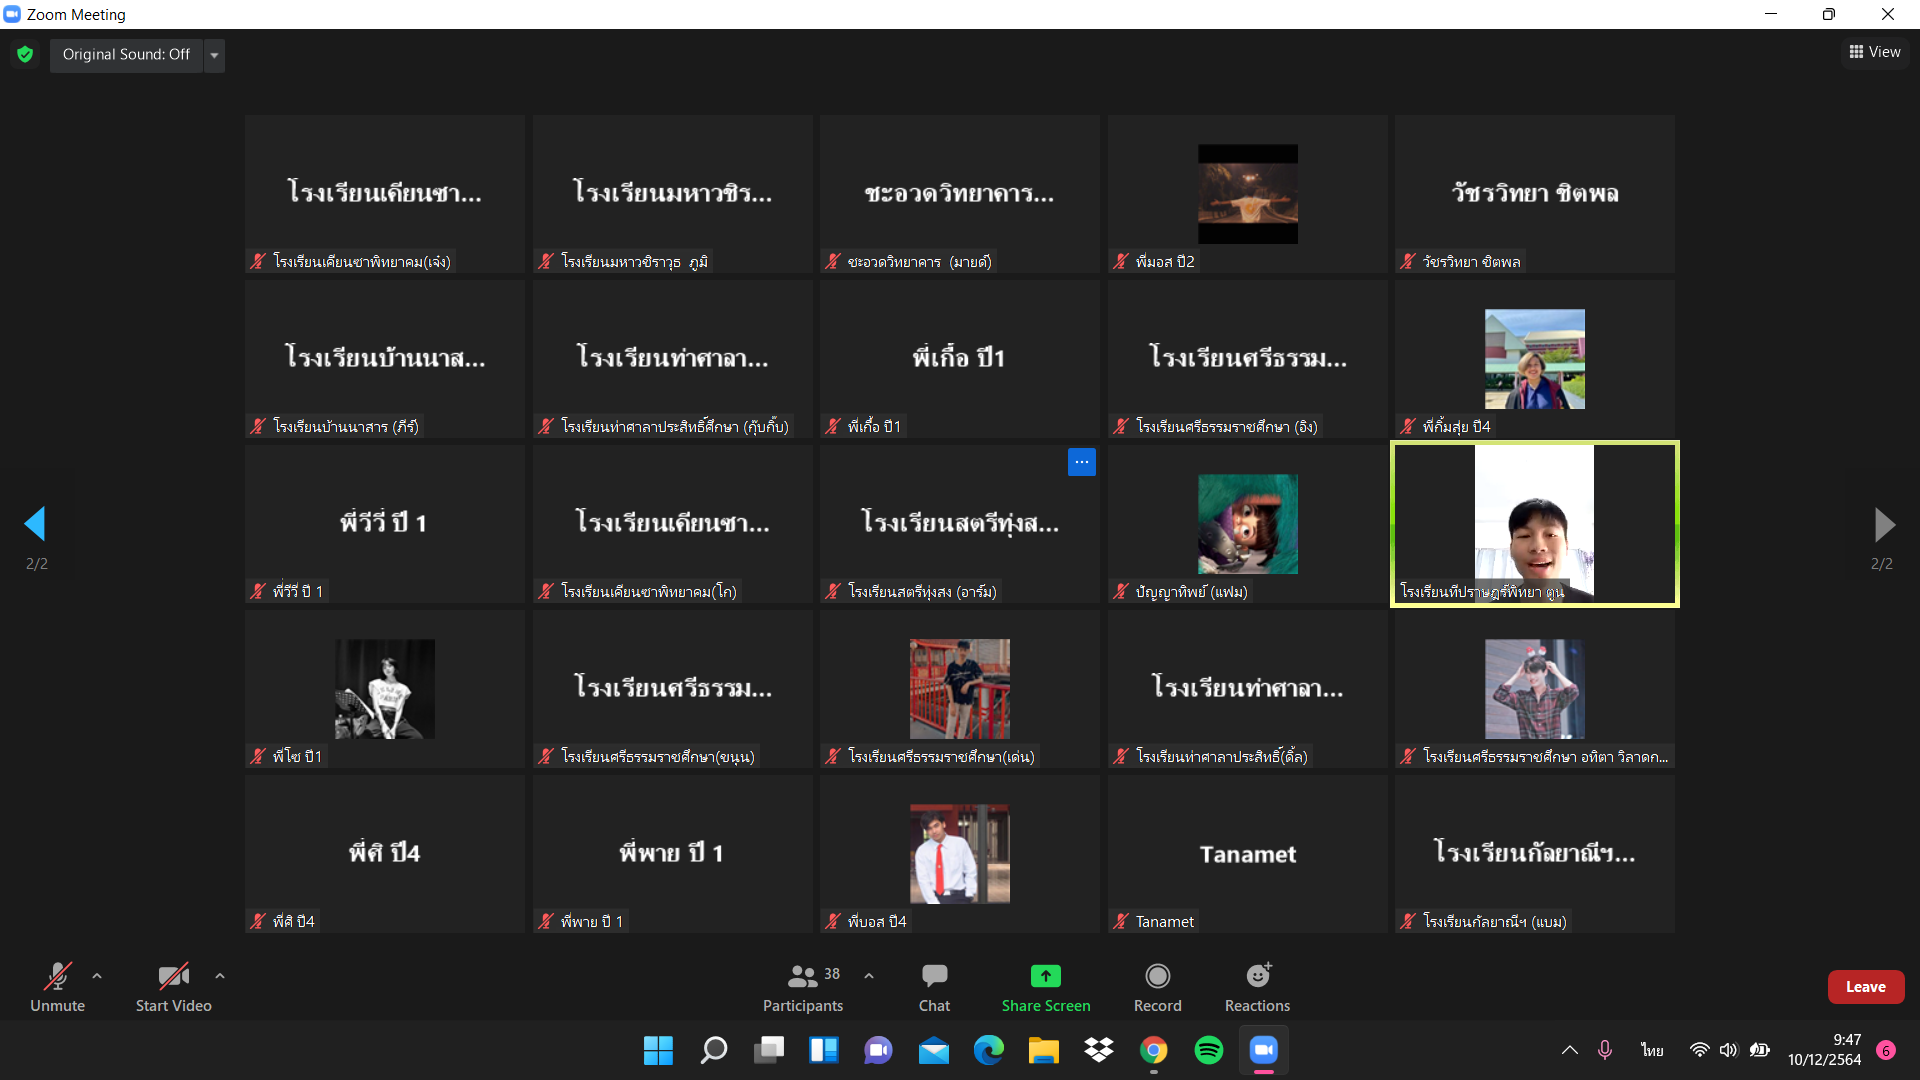This screenshot has height=1080, width=1920.
Task: Open the Chat panel
Action: 934,987
